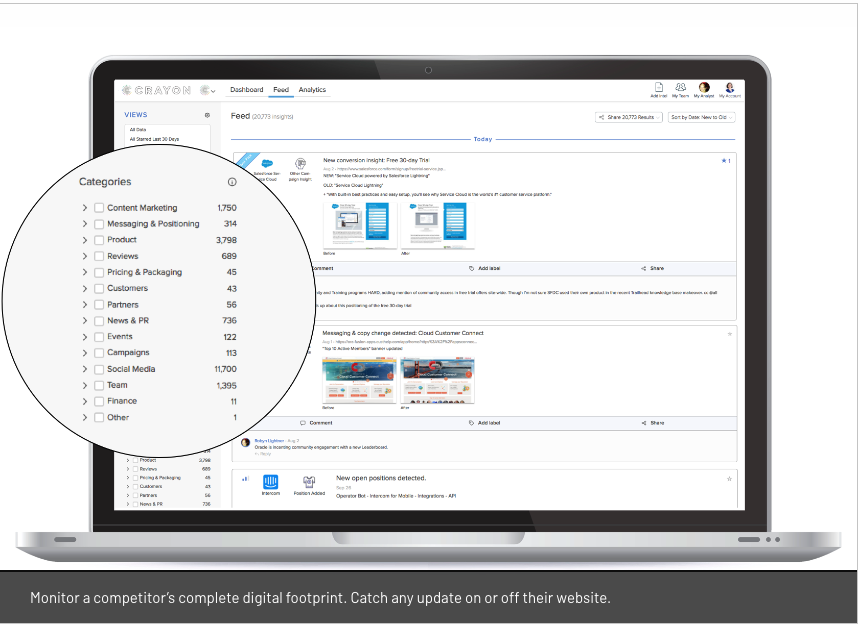
Task: Click Add label on Cloud Customer Connect insight
Action: (x=485, y=423)
